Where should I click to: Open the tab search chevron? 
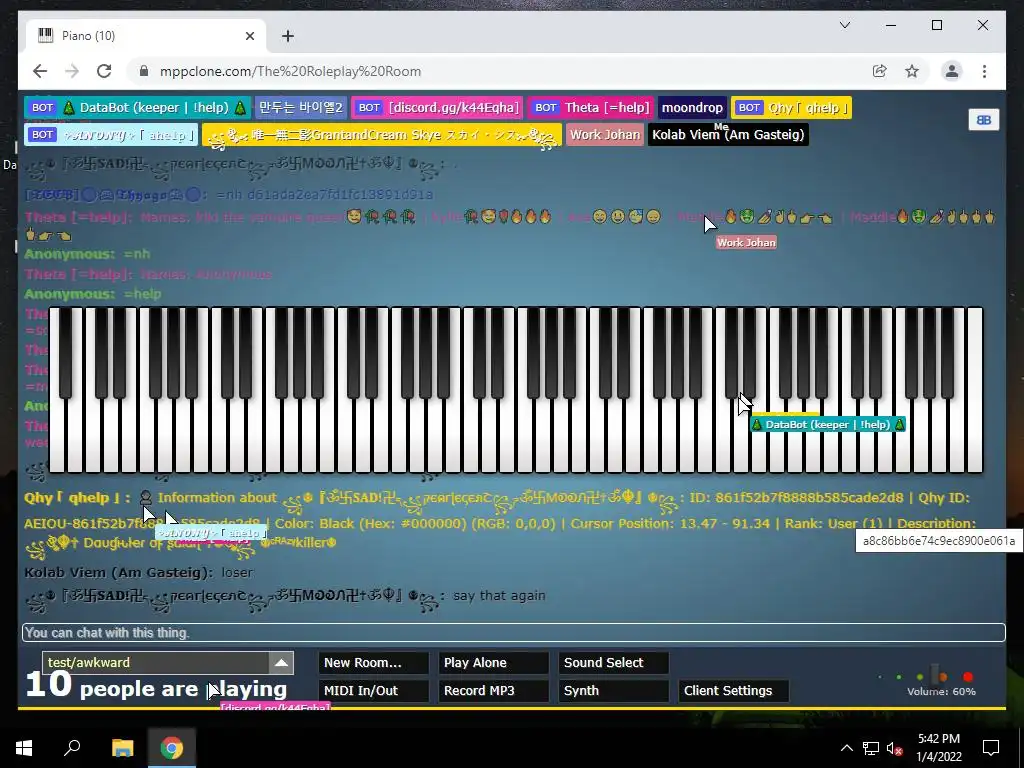844,25
